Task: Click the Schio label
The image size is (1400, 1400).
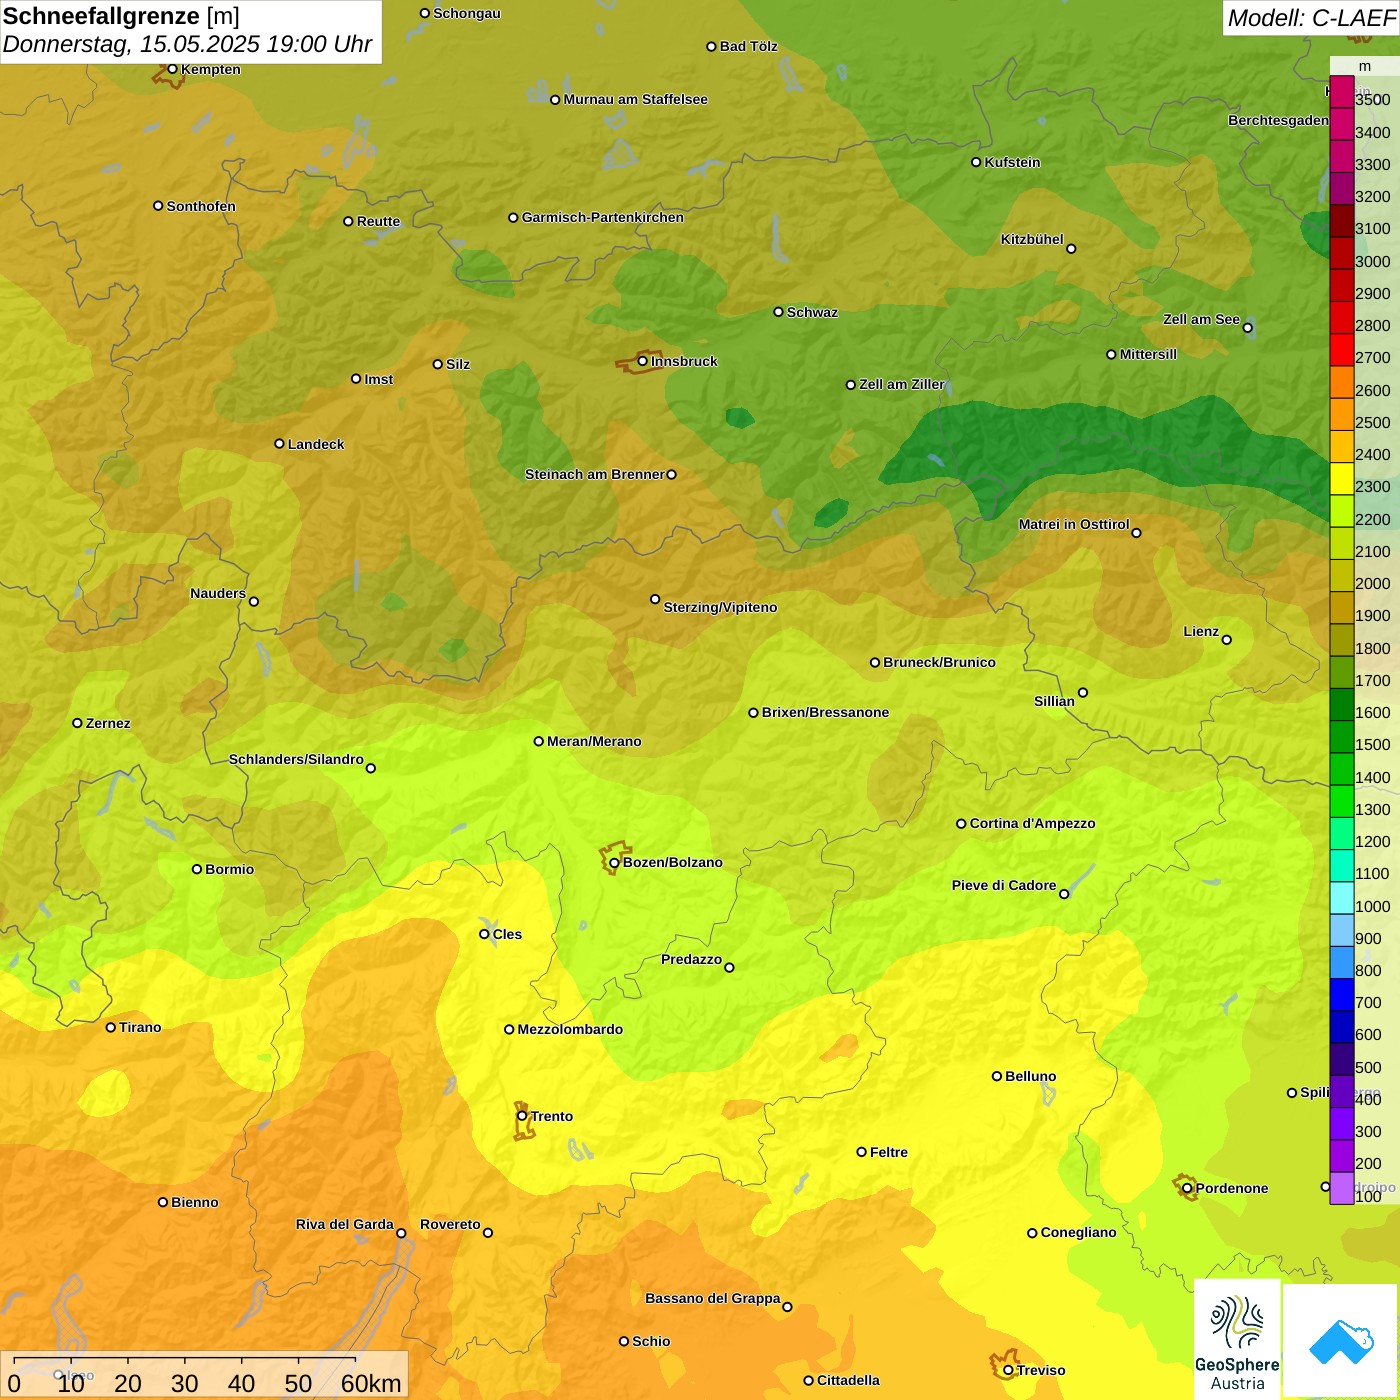Action: tap(651, 1341)
